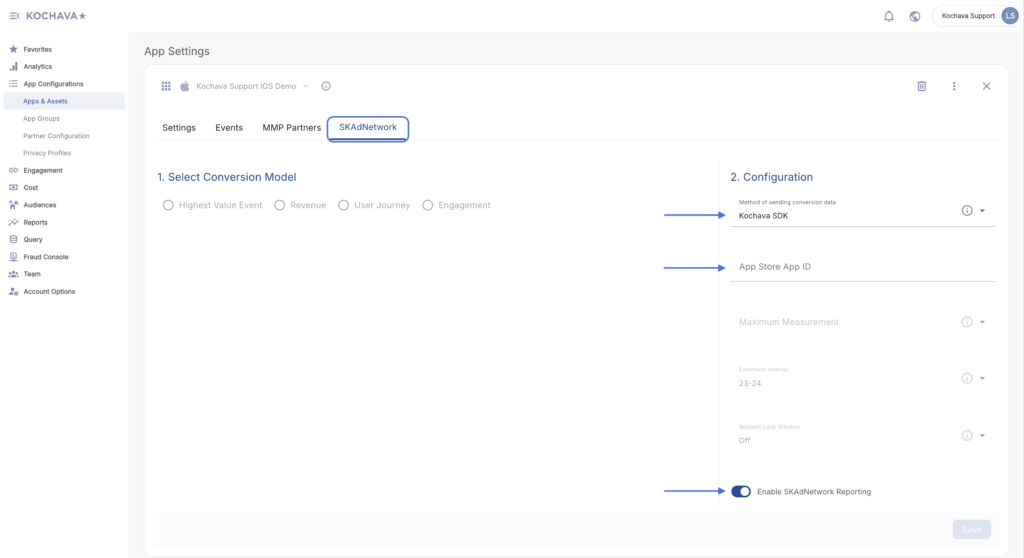This screenshot has width=1024, height=558.
Task: Choose the User Journey conversion model
Action: 343,205
